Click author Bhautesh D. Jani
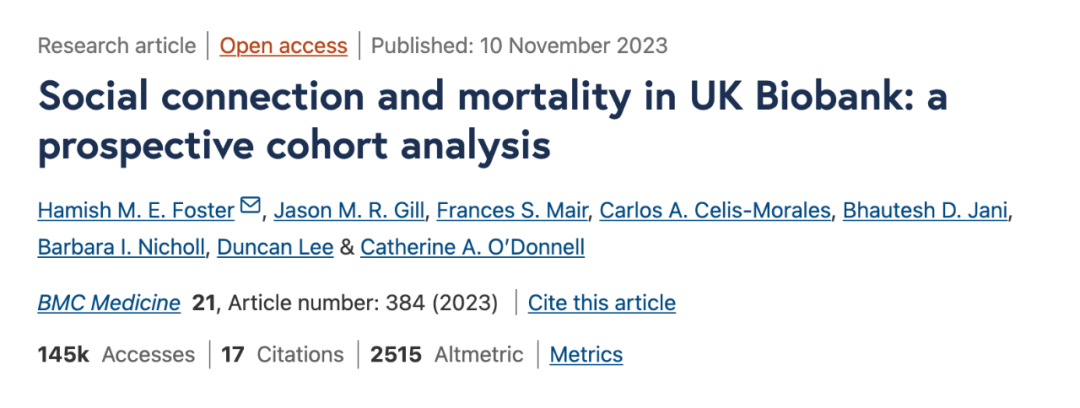This screenshot has height=408, width=1080. pos(928,210)
